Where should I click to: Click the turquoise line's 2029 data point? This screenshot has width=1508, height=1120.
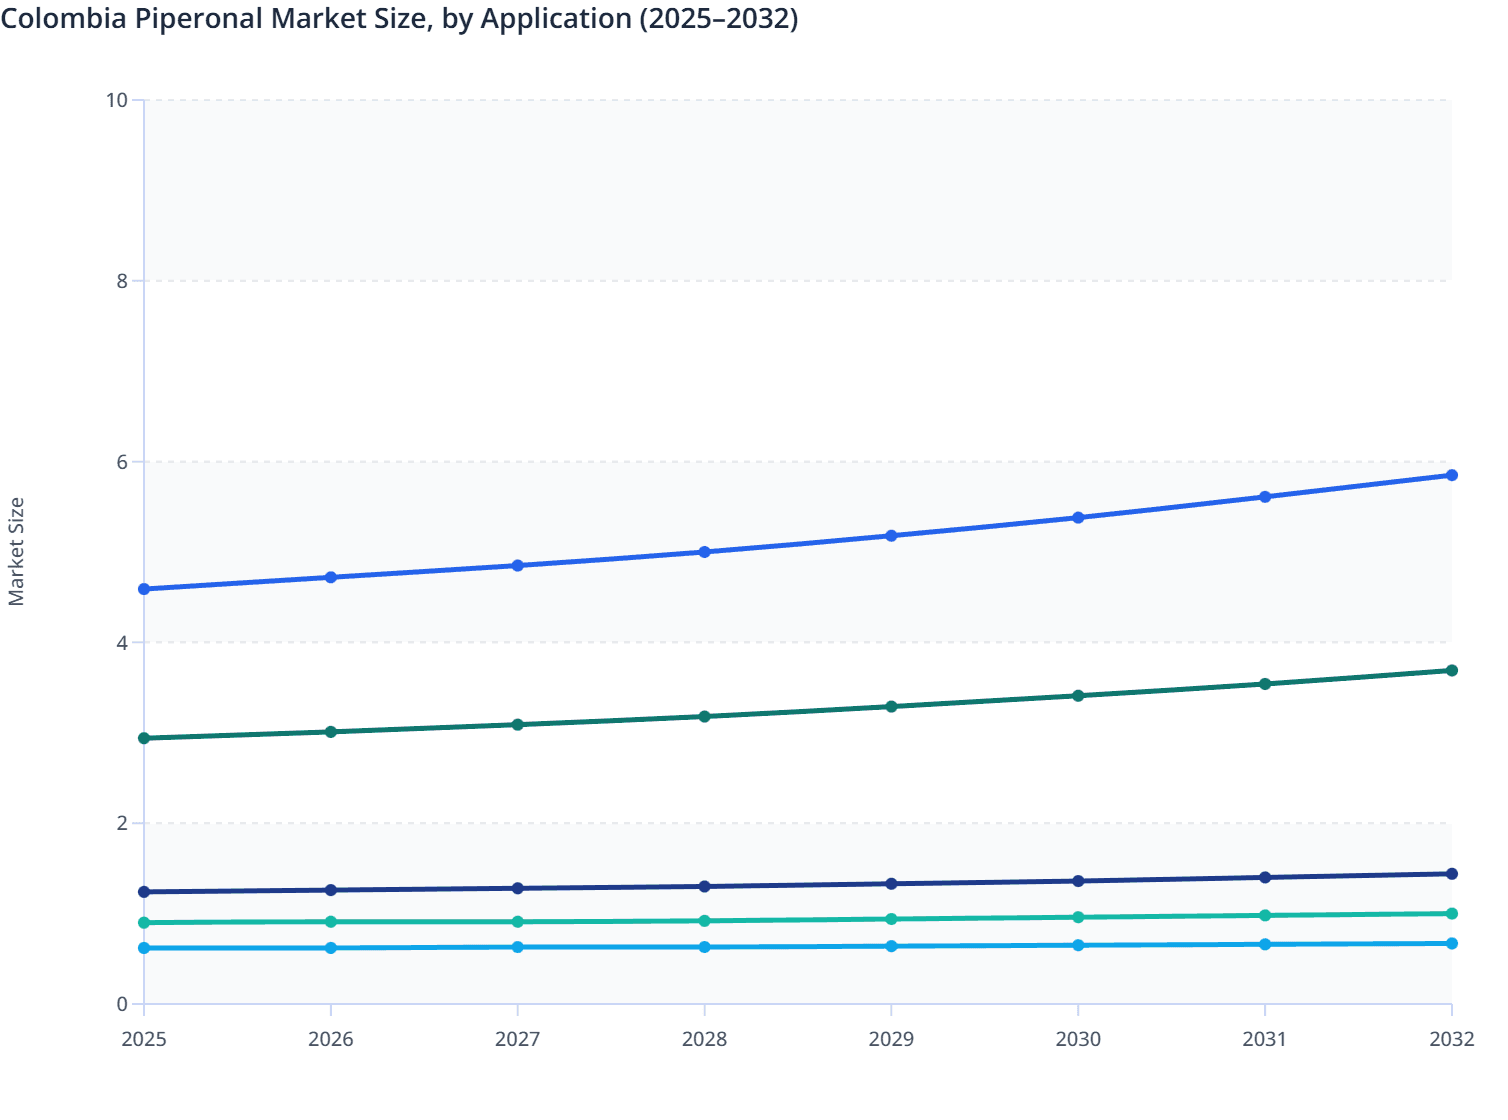pyautogui.click(x=891, y=919)
